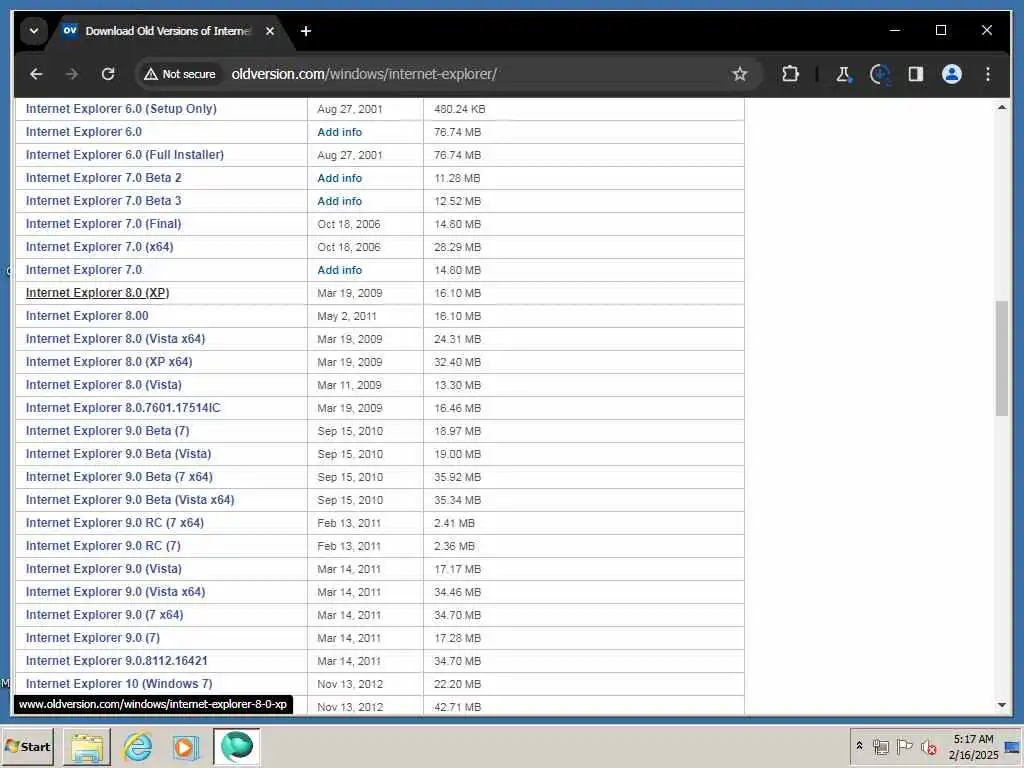This screenshot has width=1024, height=768.
Task: Open Internet Explorer 9.0.8112.16421 link
Action: 117,660
